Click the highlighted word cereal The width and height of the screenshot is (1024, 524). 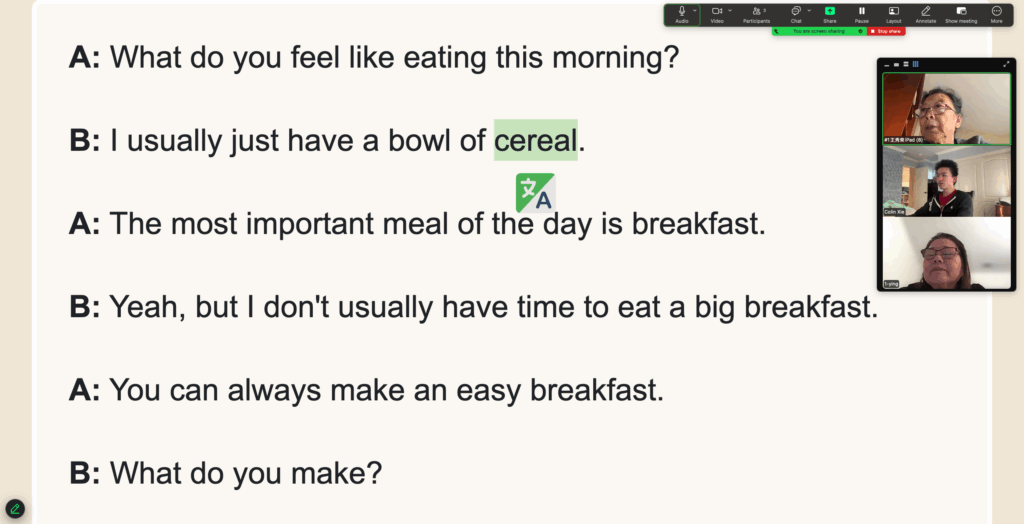[535, 141]
